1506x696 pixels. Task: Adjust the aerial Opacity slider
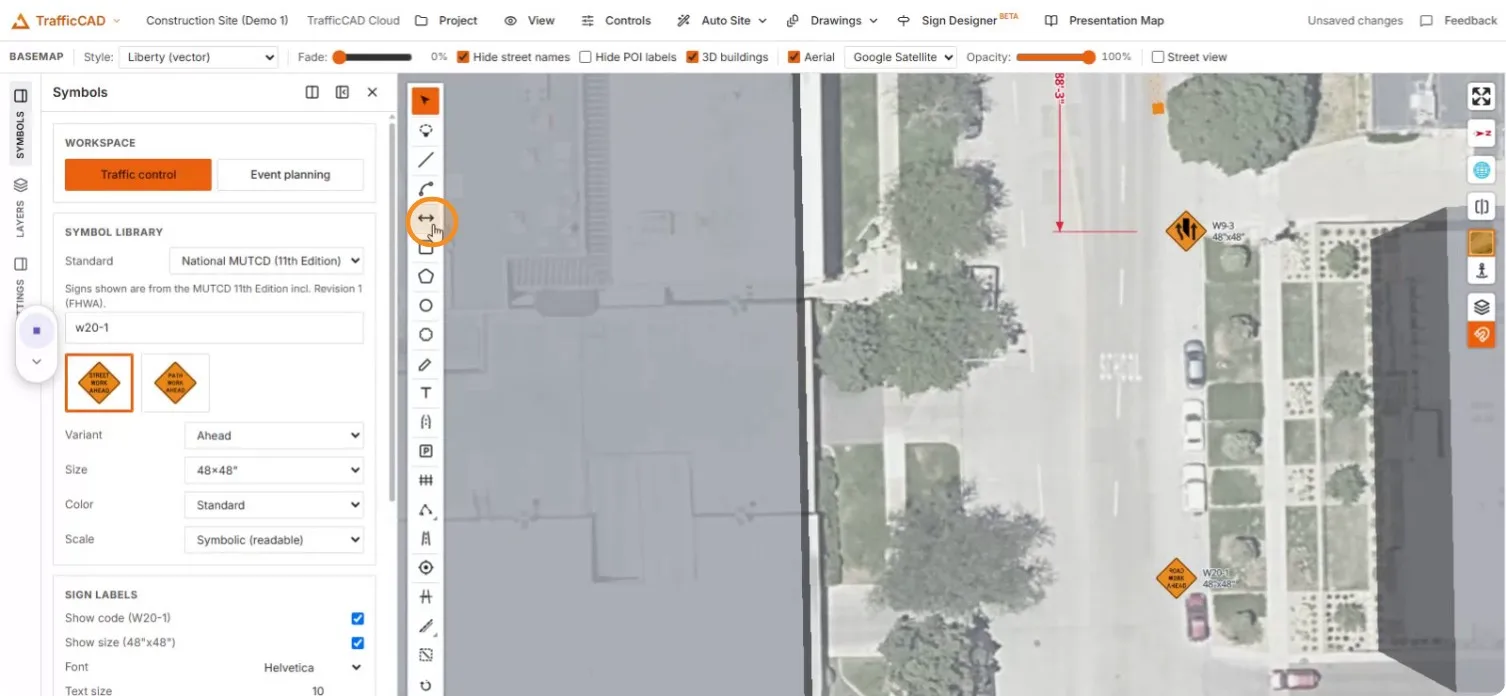click(1056, 57)
